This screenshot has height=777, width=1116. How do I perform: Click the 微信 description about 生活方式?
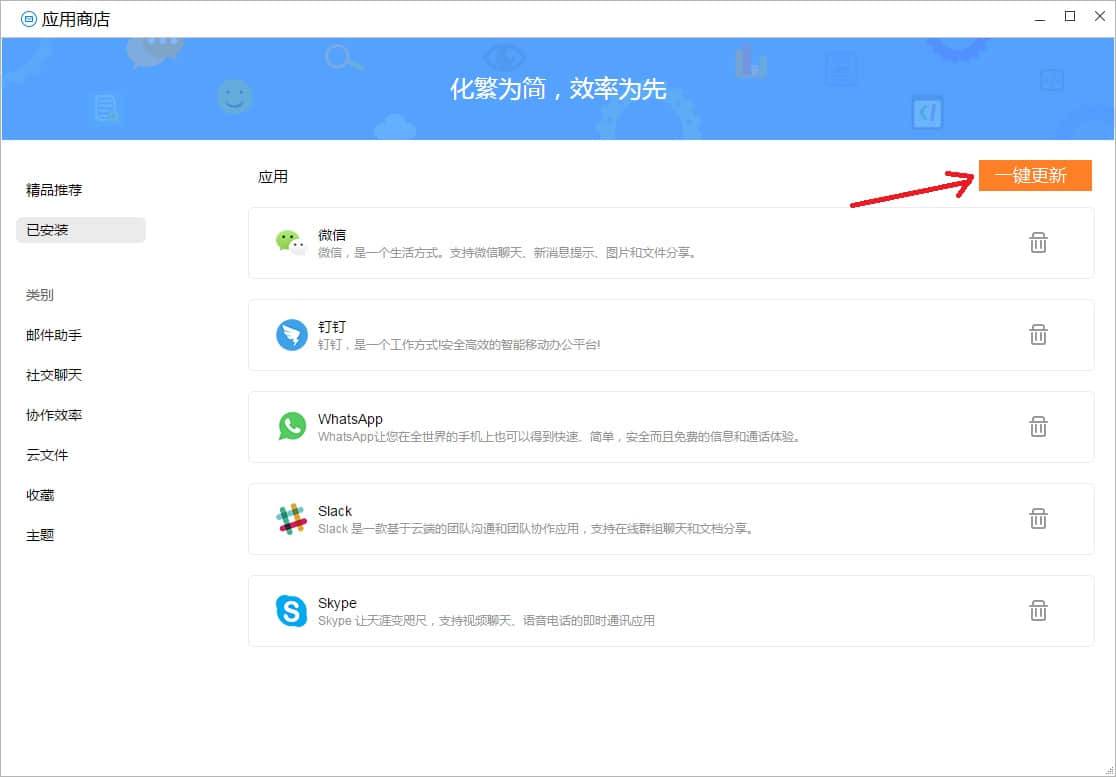[x=507, y=253]
